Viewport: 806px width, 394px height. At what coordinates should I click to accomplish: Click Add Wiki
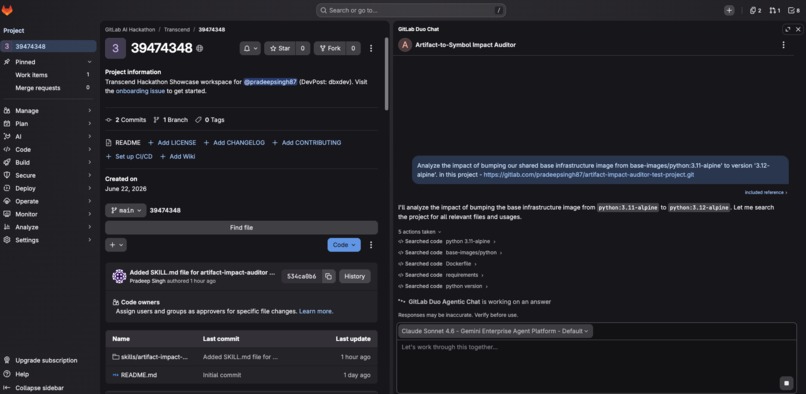pyautogui.click(x=178, y=156)
